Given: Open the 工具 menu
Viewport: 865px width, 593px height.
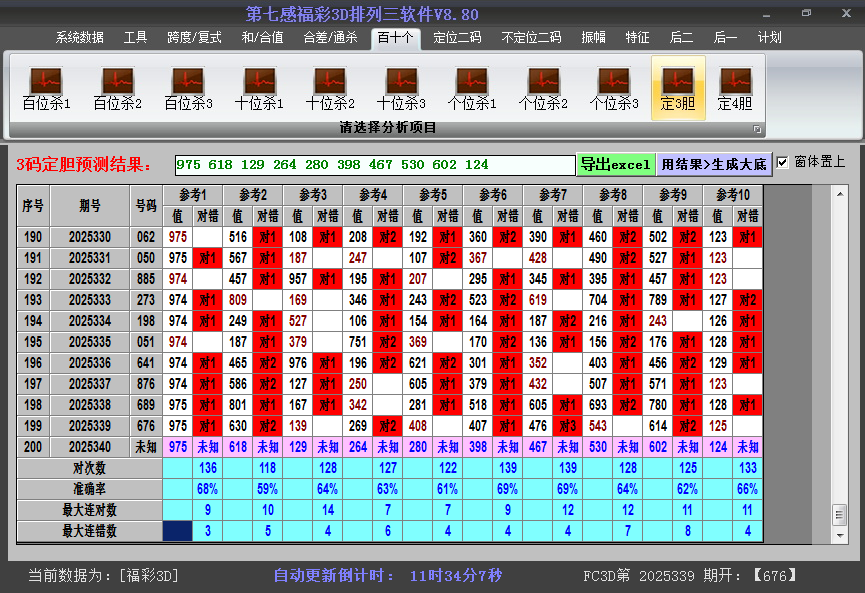Looking at the screenshot, I should [x=136, y=37].
